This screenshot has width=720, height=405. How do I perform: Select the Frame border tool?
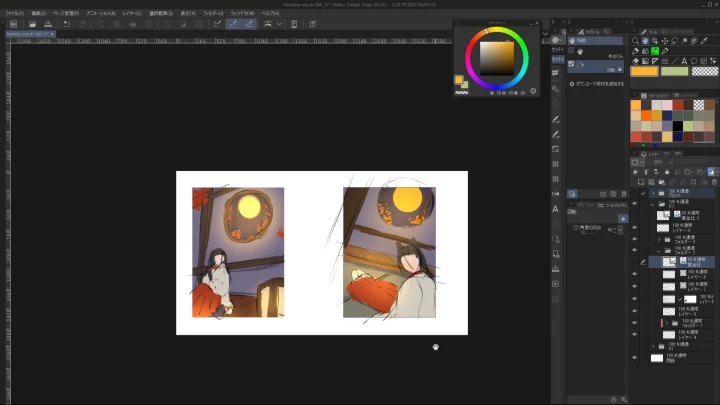[x=703, y=61]
